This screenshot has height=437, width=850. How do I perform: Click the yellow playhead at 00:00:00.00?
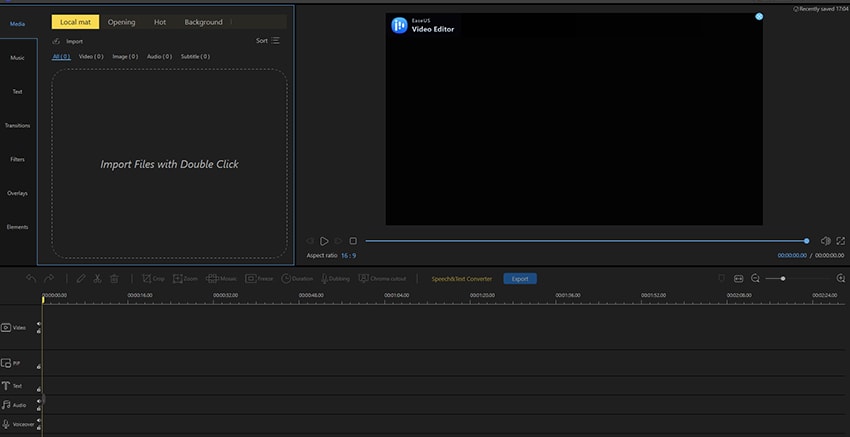43,298
